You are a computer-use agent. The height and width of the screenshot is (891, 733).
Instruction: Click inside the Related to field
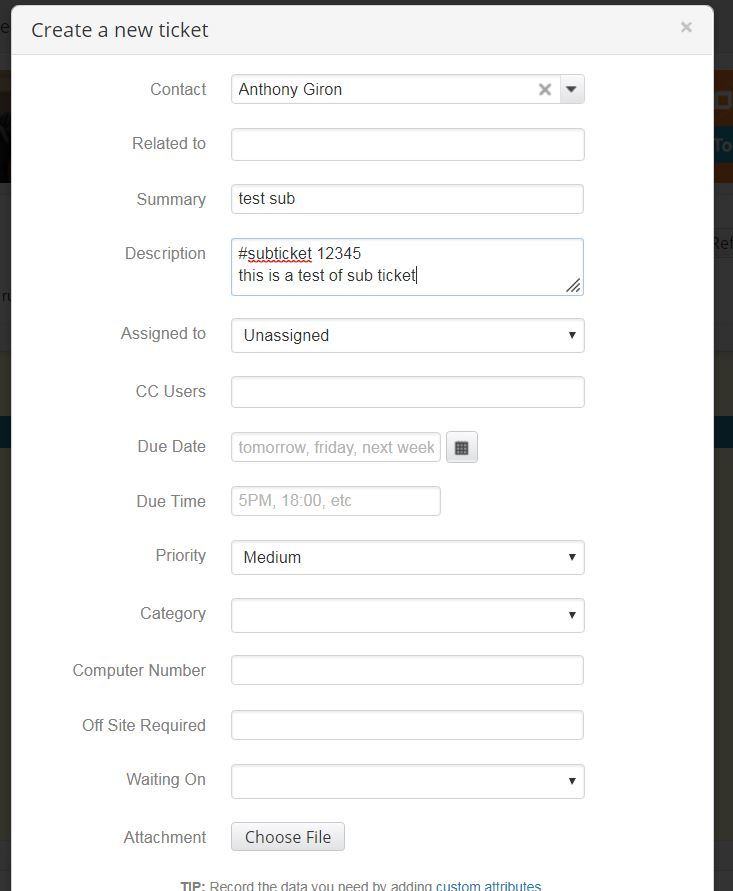click(x=406, y=144)
